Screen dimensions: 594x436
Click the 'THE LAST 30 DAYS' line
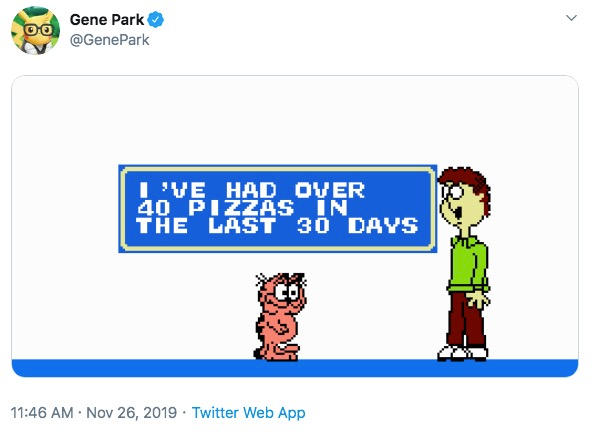coord(277,226)
